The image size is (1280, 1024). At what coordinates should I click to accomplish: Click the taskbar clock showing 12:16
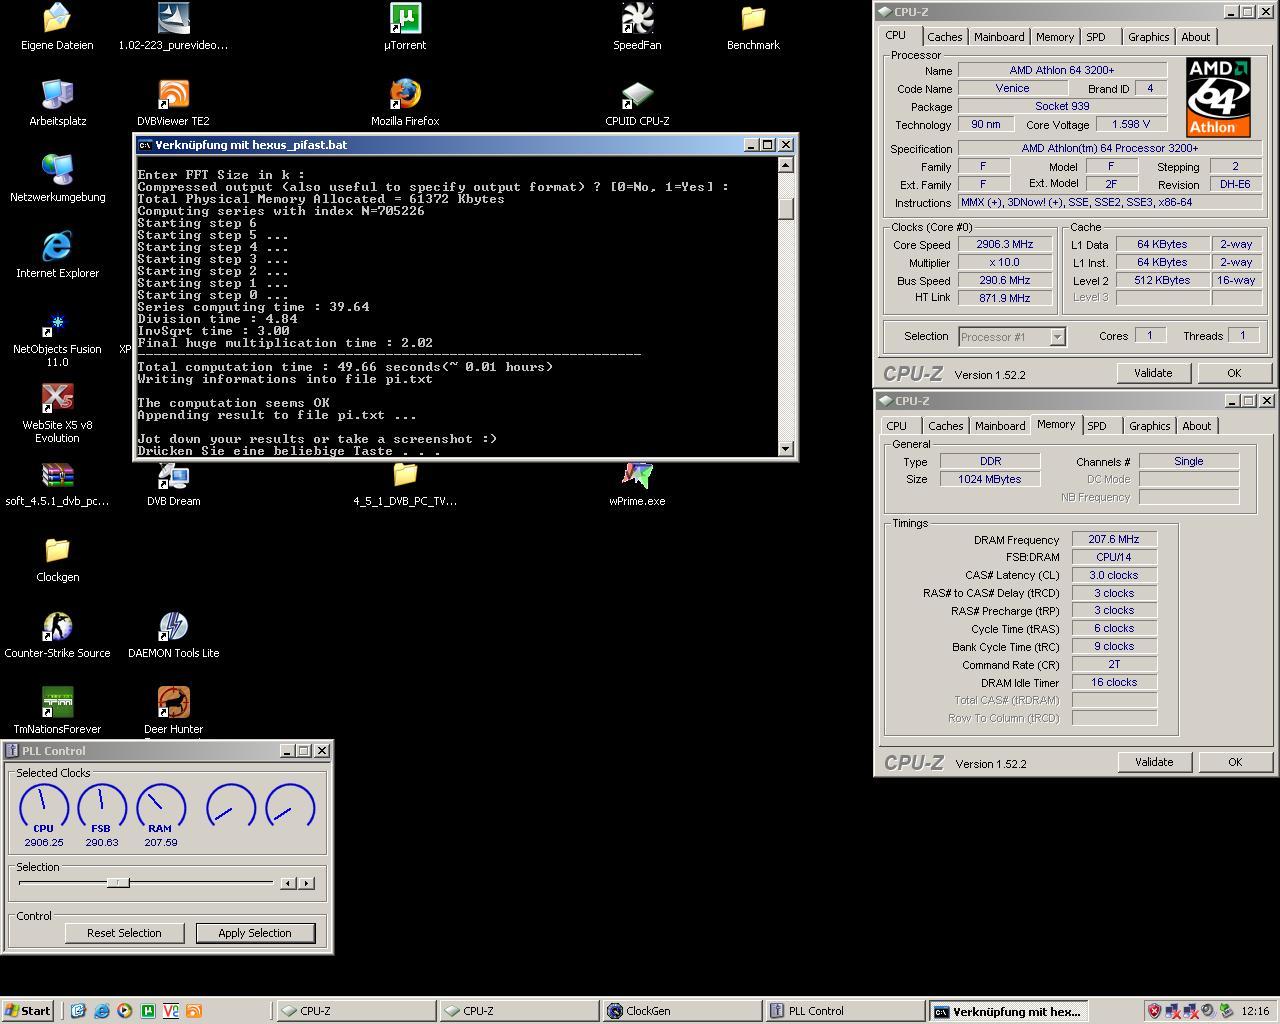1254,1011
